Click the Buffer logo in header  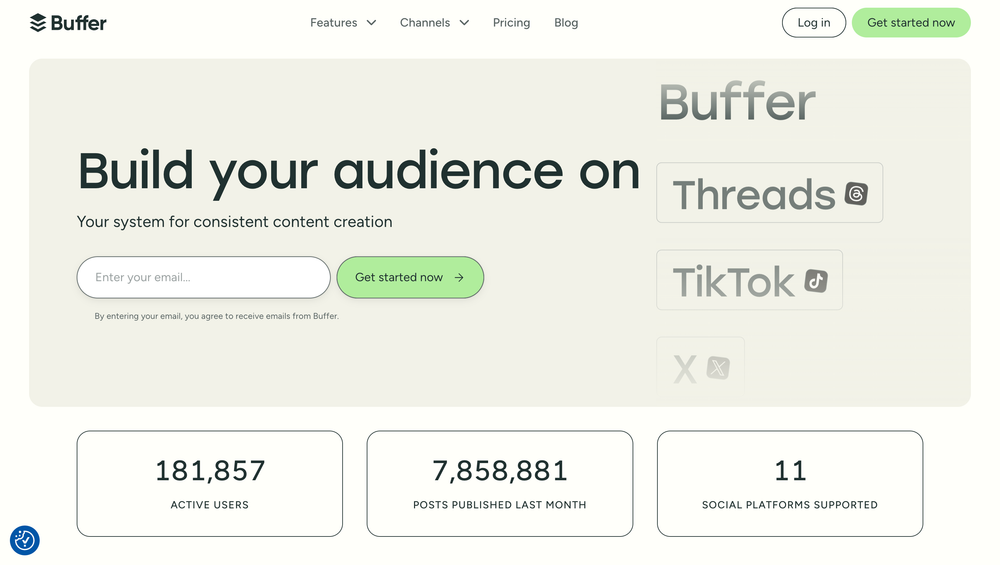tap(68, 23)
